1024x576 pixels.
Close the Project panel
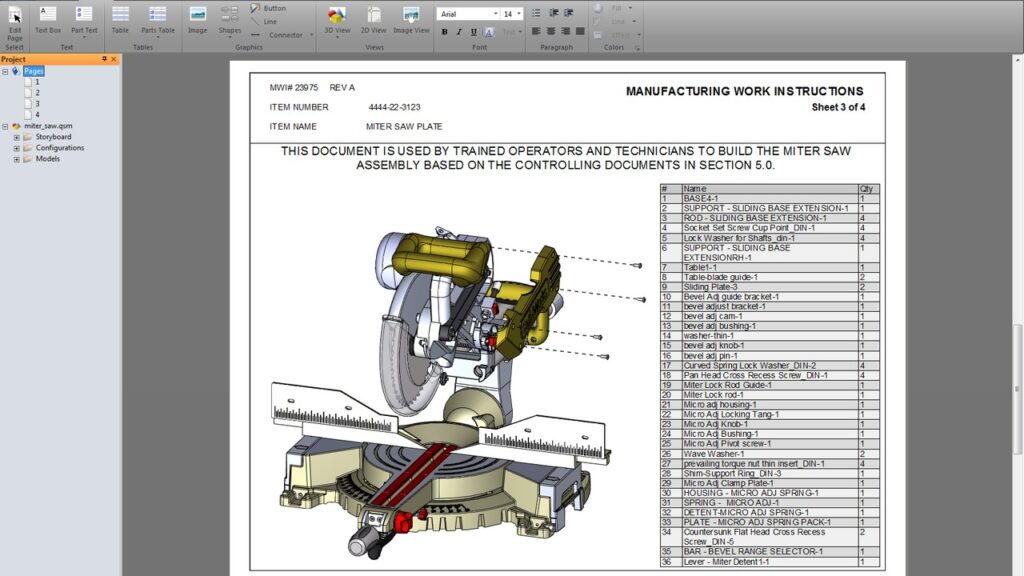pos(114,59)
